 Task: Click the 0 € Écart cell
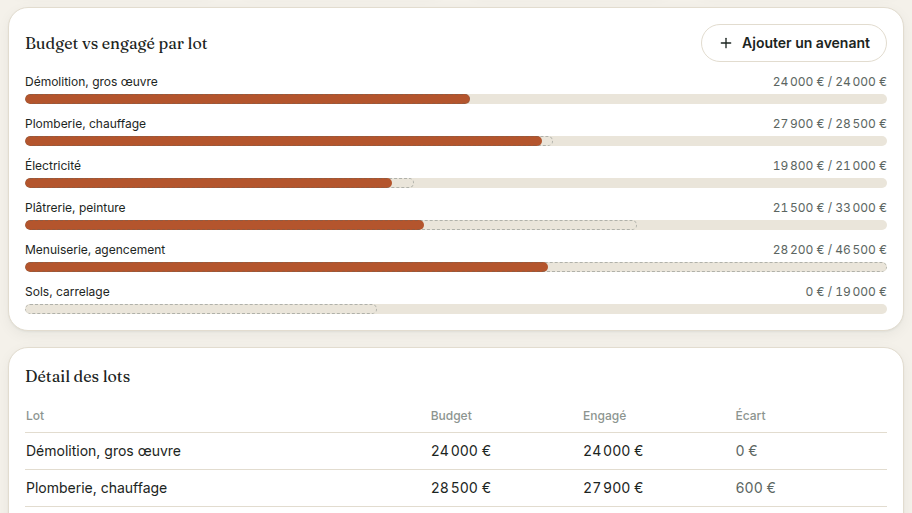coord(746,451)
